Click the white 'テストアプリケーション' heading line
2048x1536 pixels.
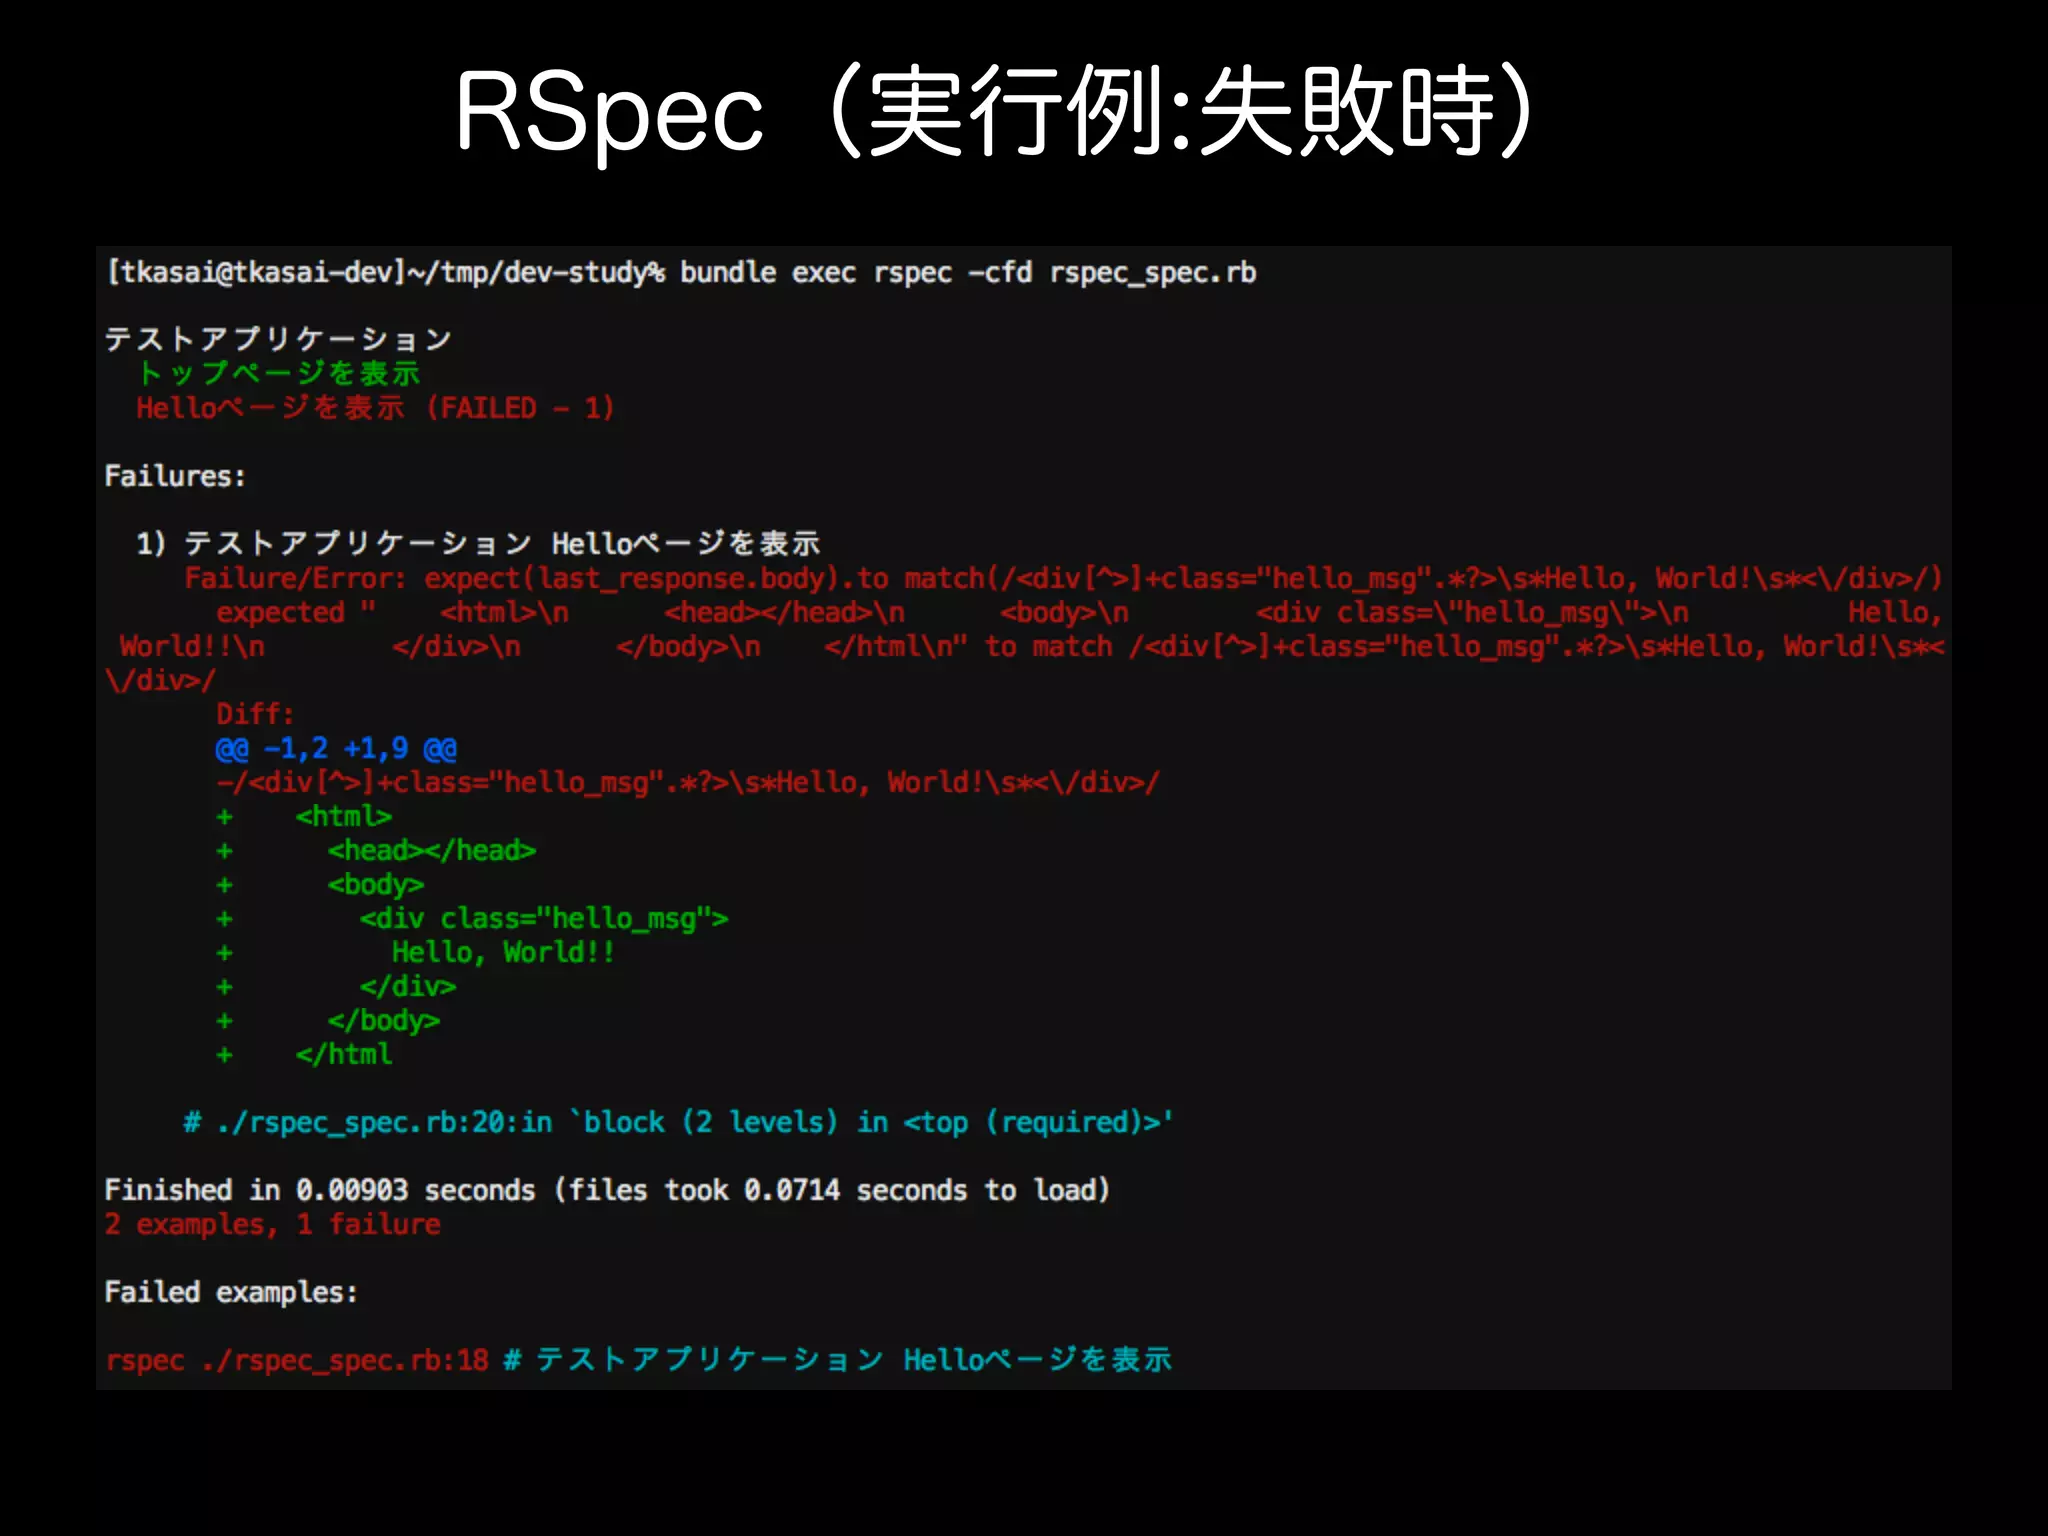pos(278,339)
